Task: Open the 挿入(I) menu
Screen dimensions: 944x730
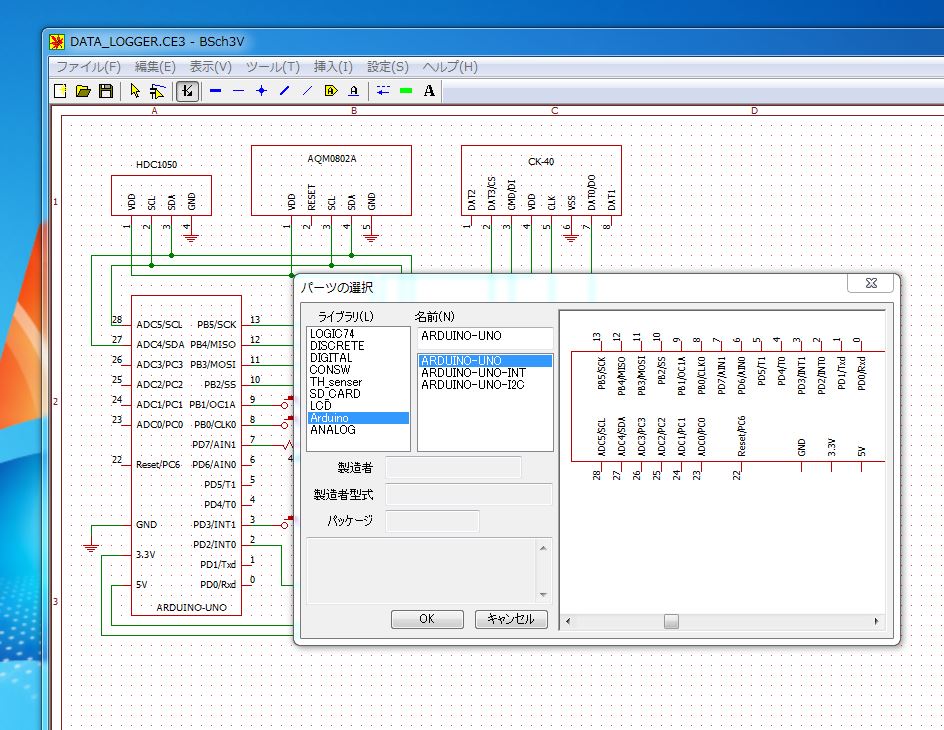Action: pyautogui.click(x=333, y=67)
